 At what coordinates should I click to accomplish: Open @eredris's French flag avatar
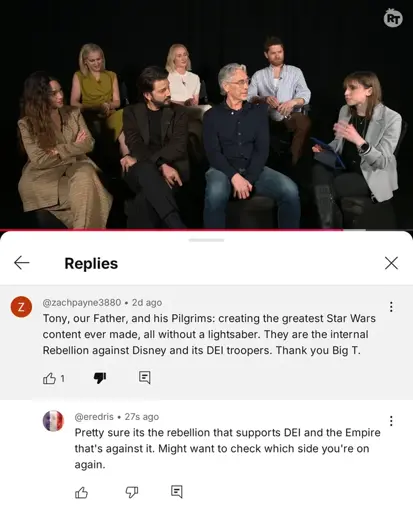(53, 421)
